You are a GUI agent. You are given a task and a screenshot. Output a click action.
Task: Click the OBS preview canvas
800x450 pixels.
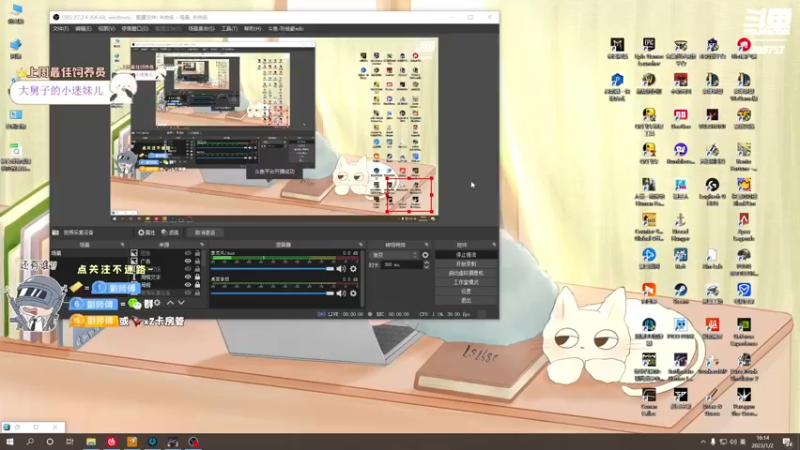tap(274, 129)
